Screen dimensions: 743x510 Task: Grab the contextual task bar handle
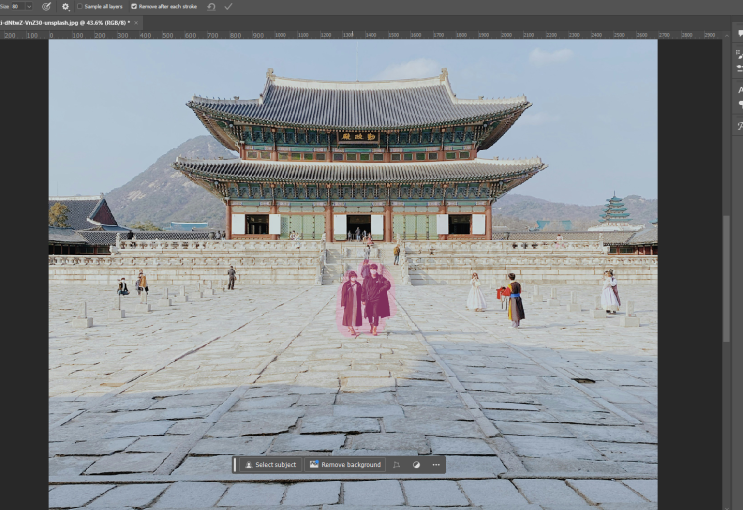tap(235, 464)
